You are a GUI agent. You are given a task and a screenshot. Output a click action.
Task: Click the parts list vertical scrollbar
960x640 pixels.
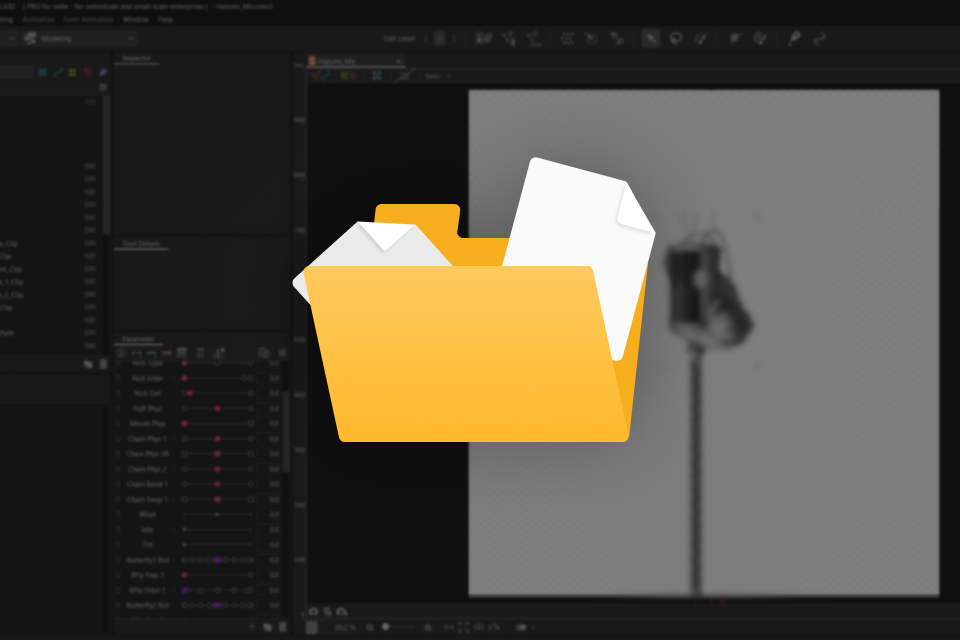(x=107, y=165)
